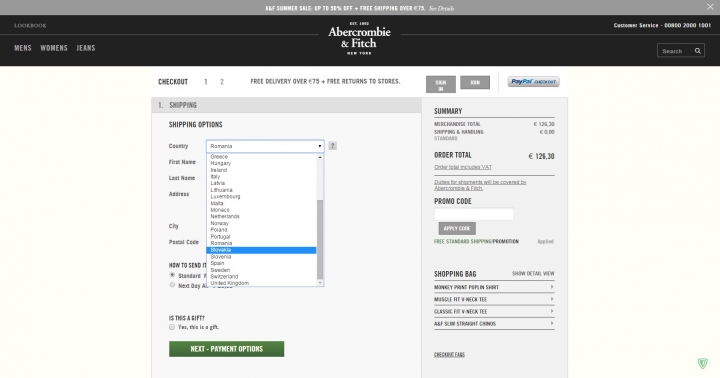Choose Slovenia from the country list
Screen dimensions: 720x378
pyautogui.click(x=261, y=257)
